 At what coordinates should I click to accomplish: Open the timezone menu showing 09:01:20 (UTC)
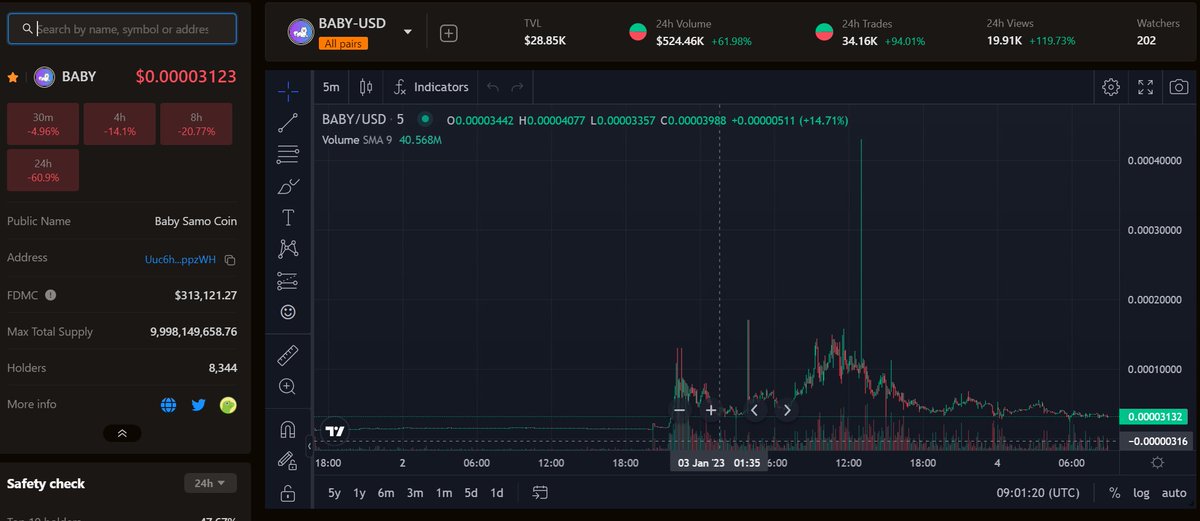tap(1038, 492)
